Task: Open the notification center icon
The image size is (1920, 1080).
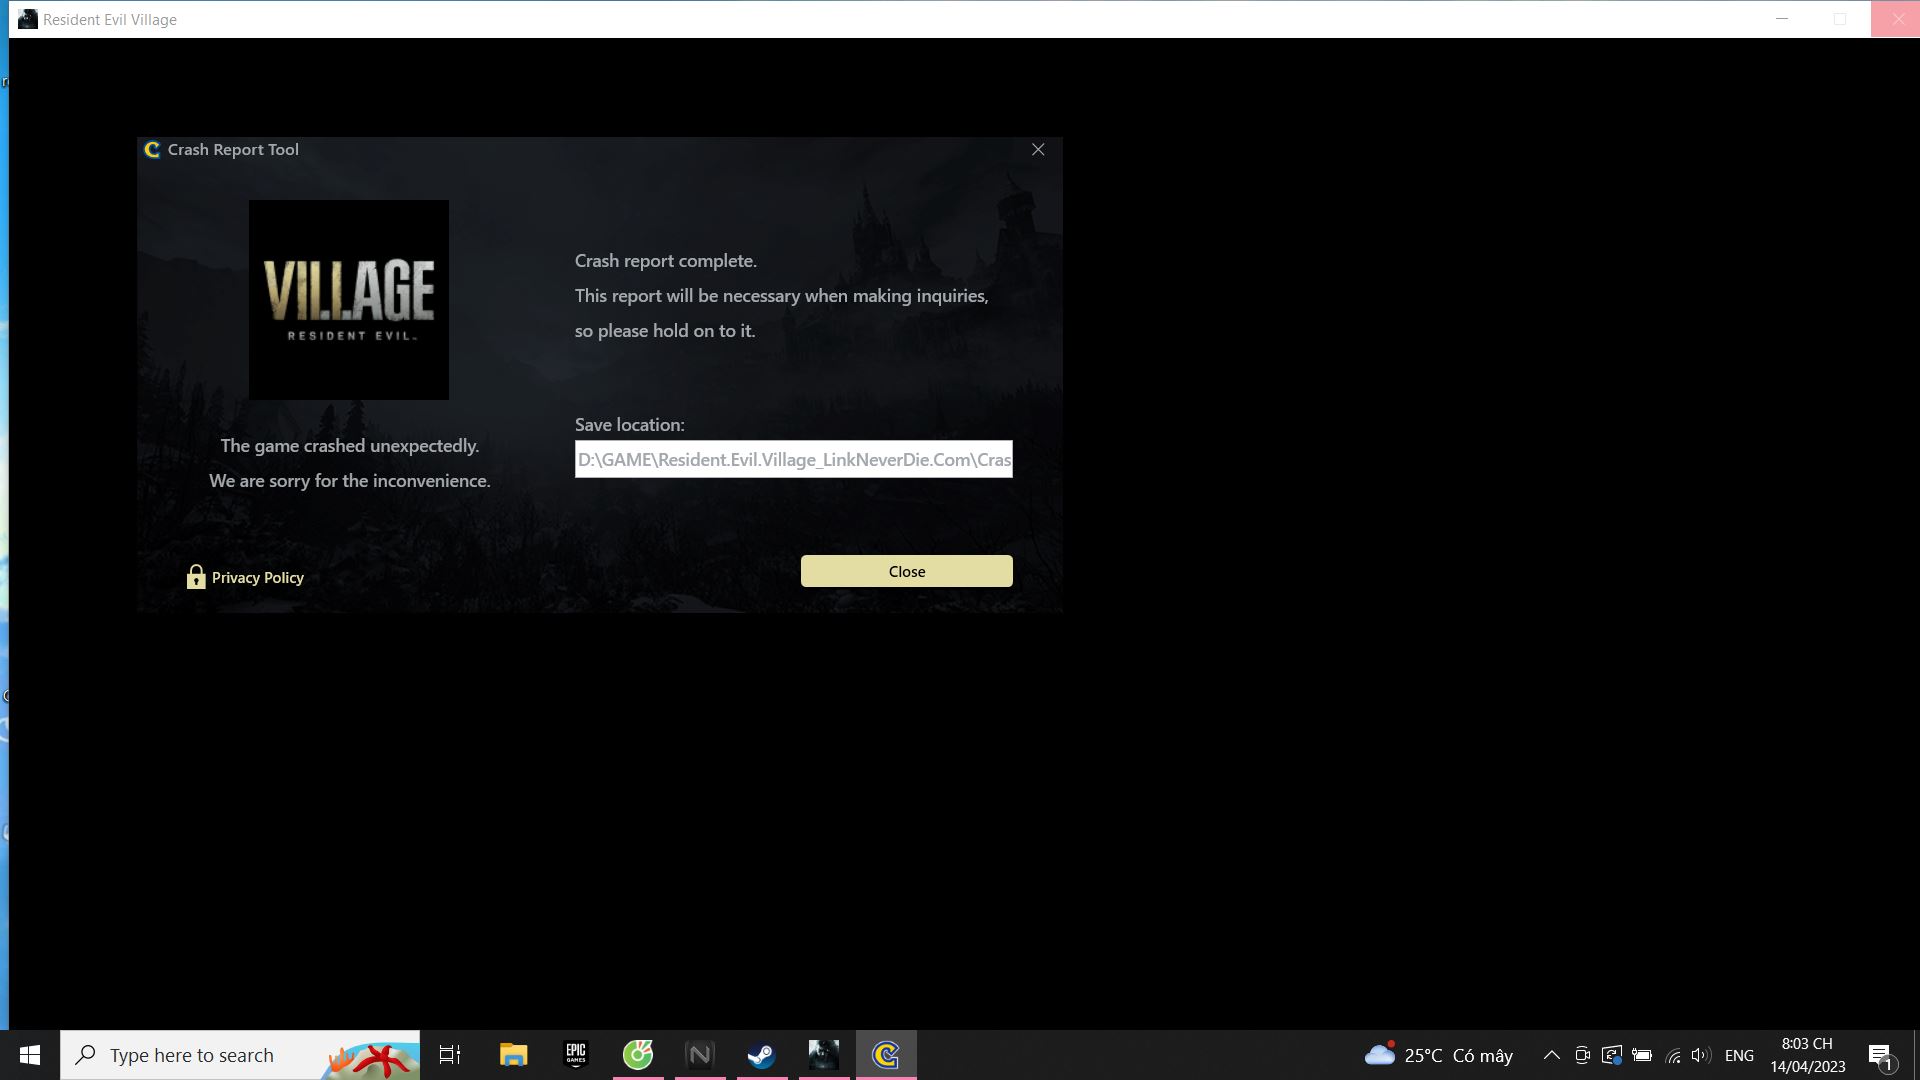Action: [x=1880, y=1055]
